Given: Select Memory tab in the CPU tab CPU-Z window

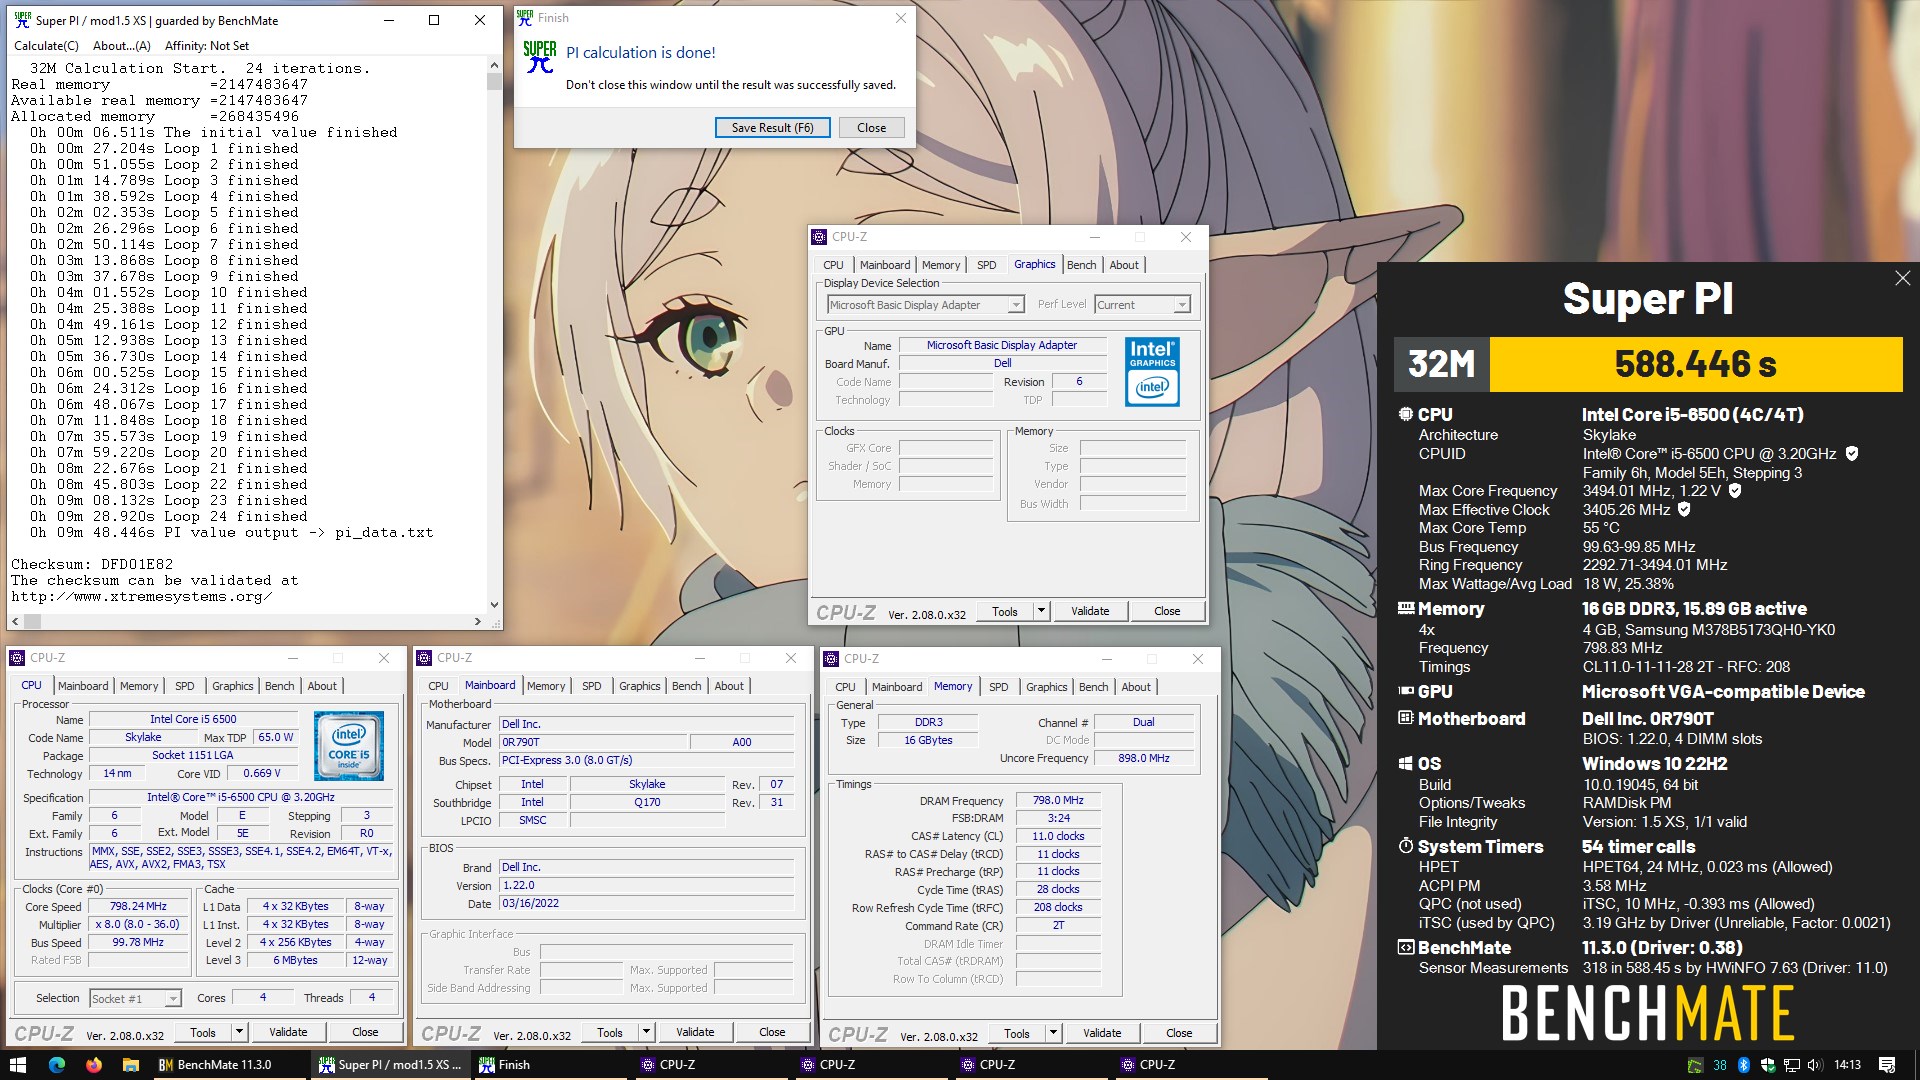Looking at the screenshot, I should pyautogui.click(x=139, y=686).
